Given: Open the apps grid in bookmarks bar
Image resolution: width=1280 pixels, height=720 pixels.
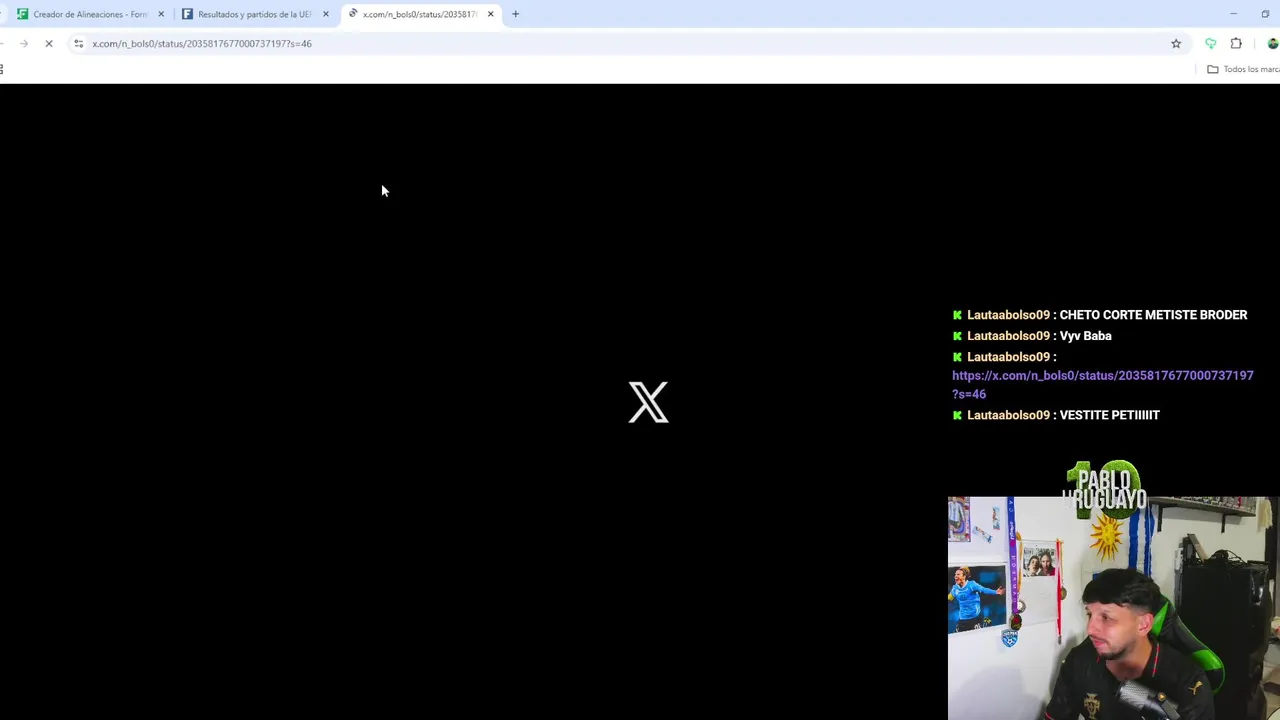Looking at the screenshot, I should (2, 69).
